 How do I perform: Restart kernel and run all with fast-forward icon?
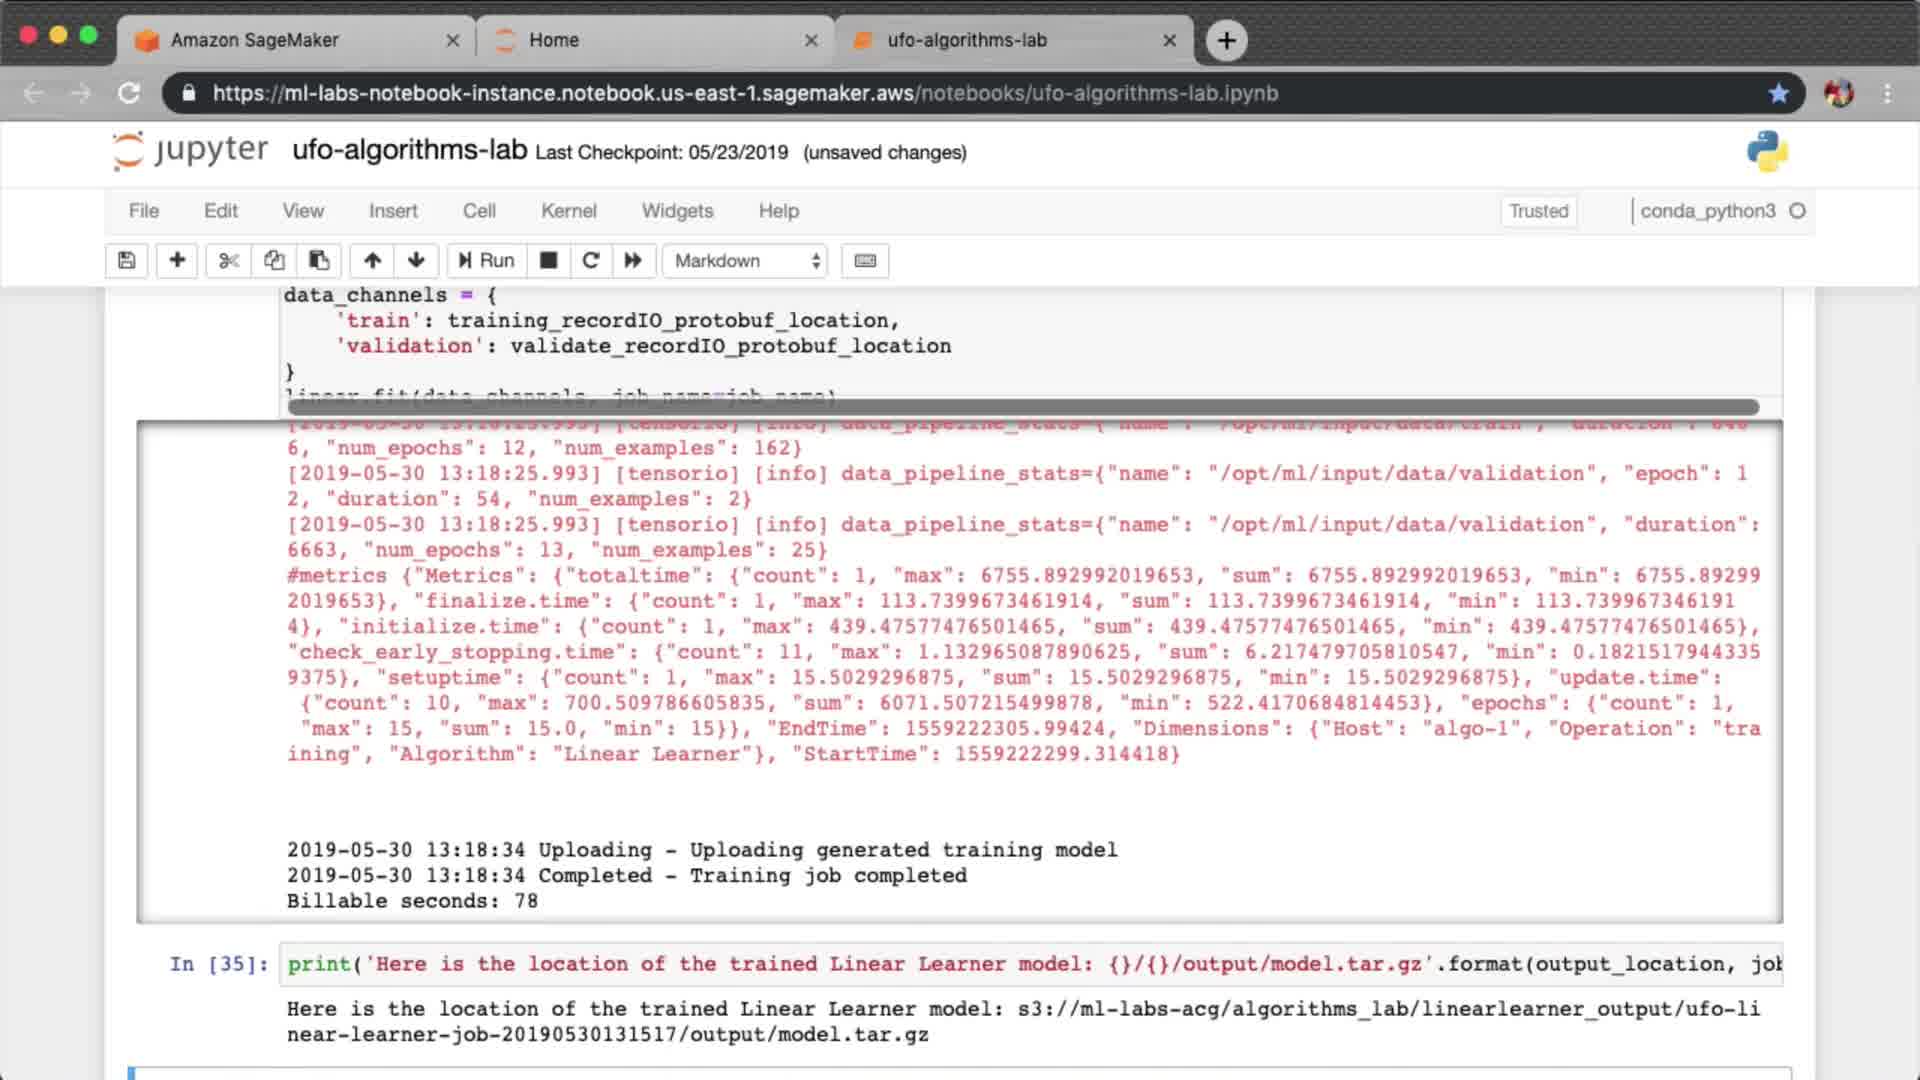coord(633,261)
